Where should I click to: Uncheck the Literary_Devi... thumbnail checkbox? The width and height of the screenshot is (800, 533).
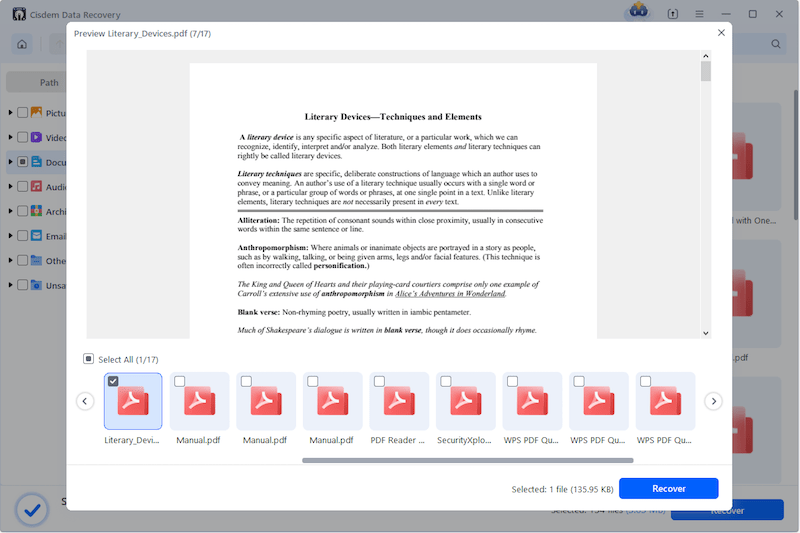coord(113,381)
